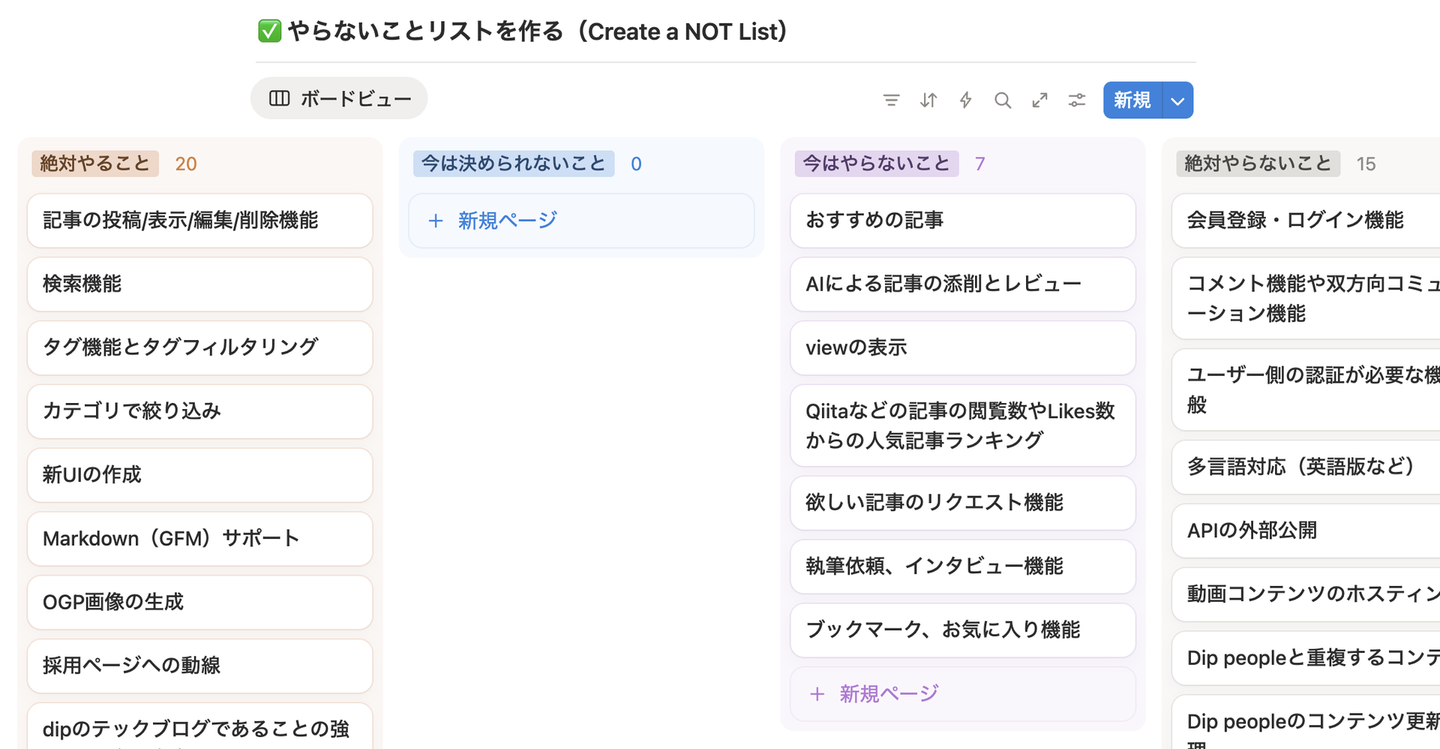Open the ブックマーク、お気に入り機能 card
This screenshot has width=1440, height=749.
[x=962, y=630]
